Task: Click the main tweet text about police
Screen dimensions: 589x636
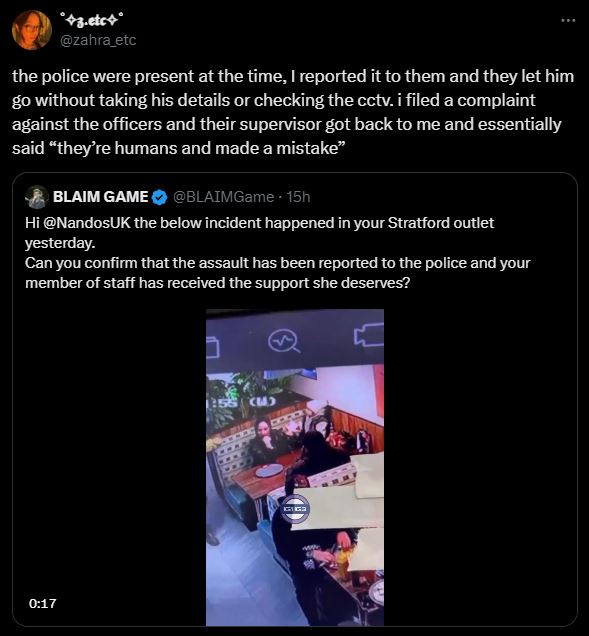Action: [293, 112]
